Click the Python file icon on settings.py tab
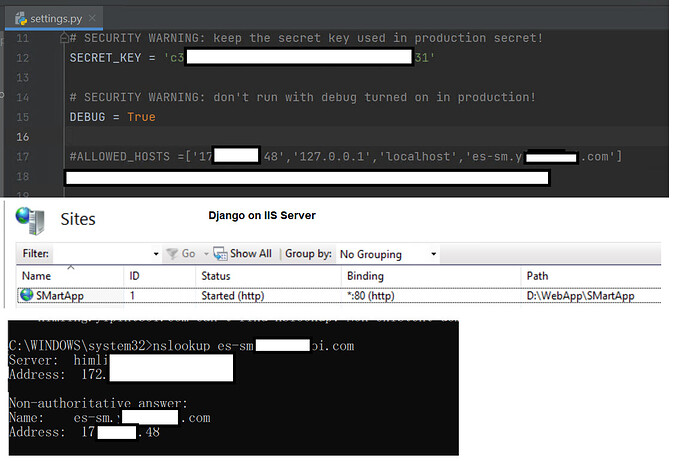690x461 pixels. click(x=21, y=18)
